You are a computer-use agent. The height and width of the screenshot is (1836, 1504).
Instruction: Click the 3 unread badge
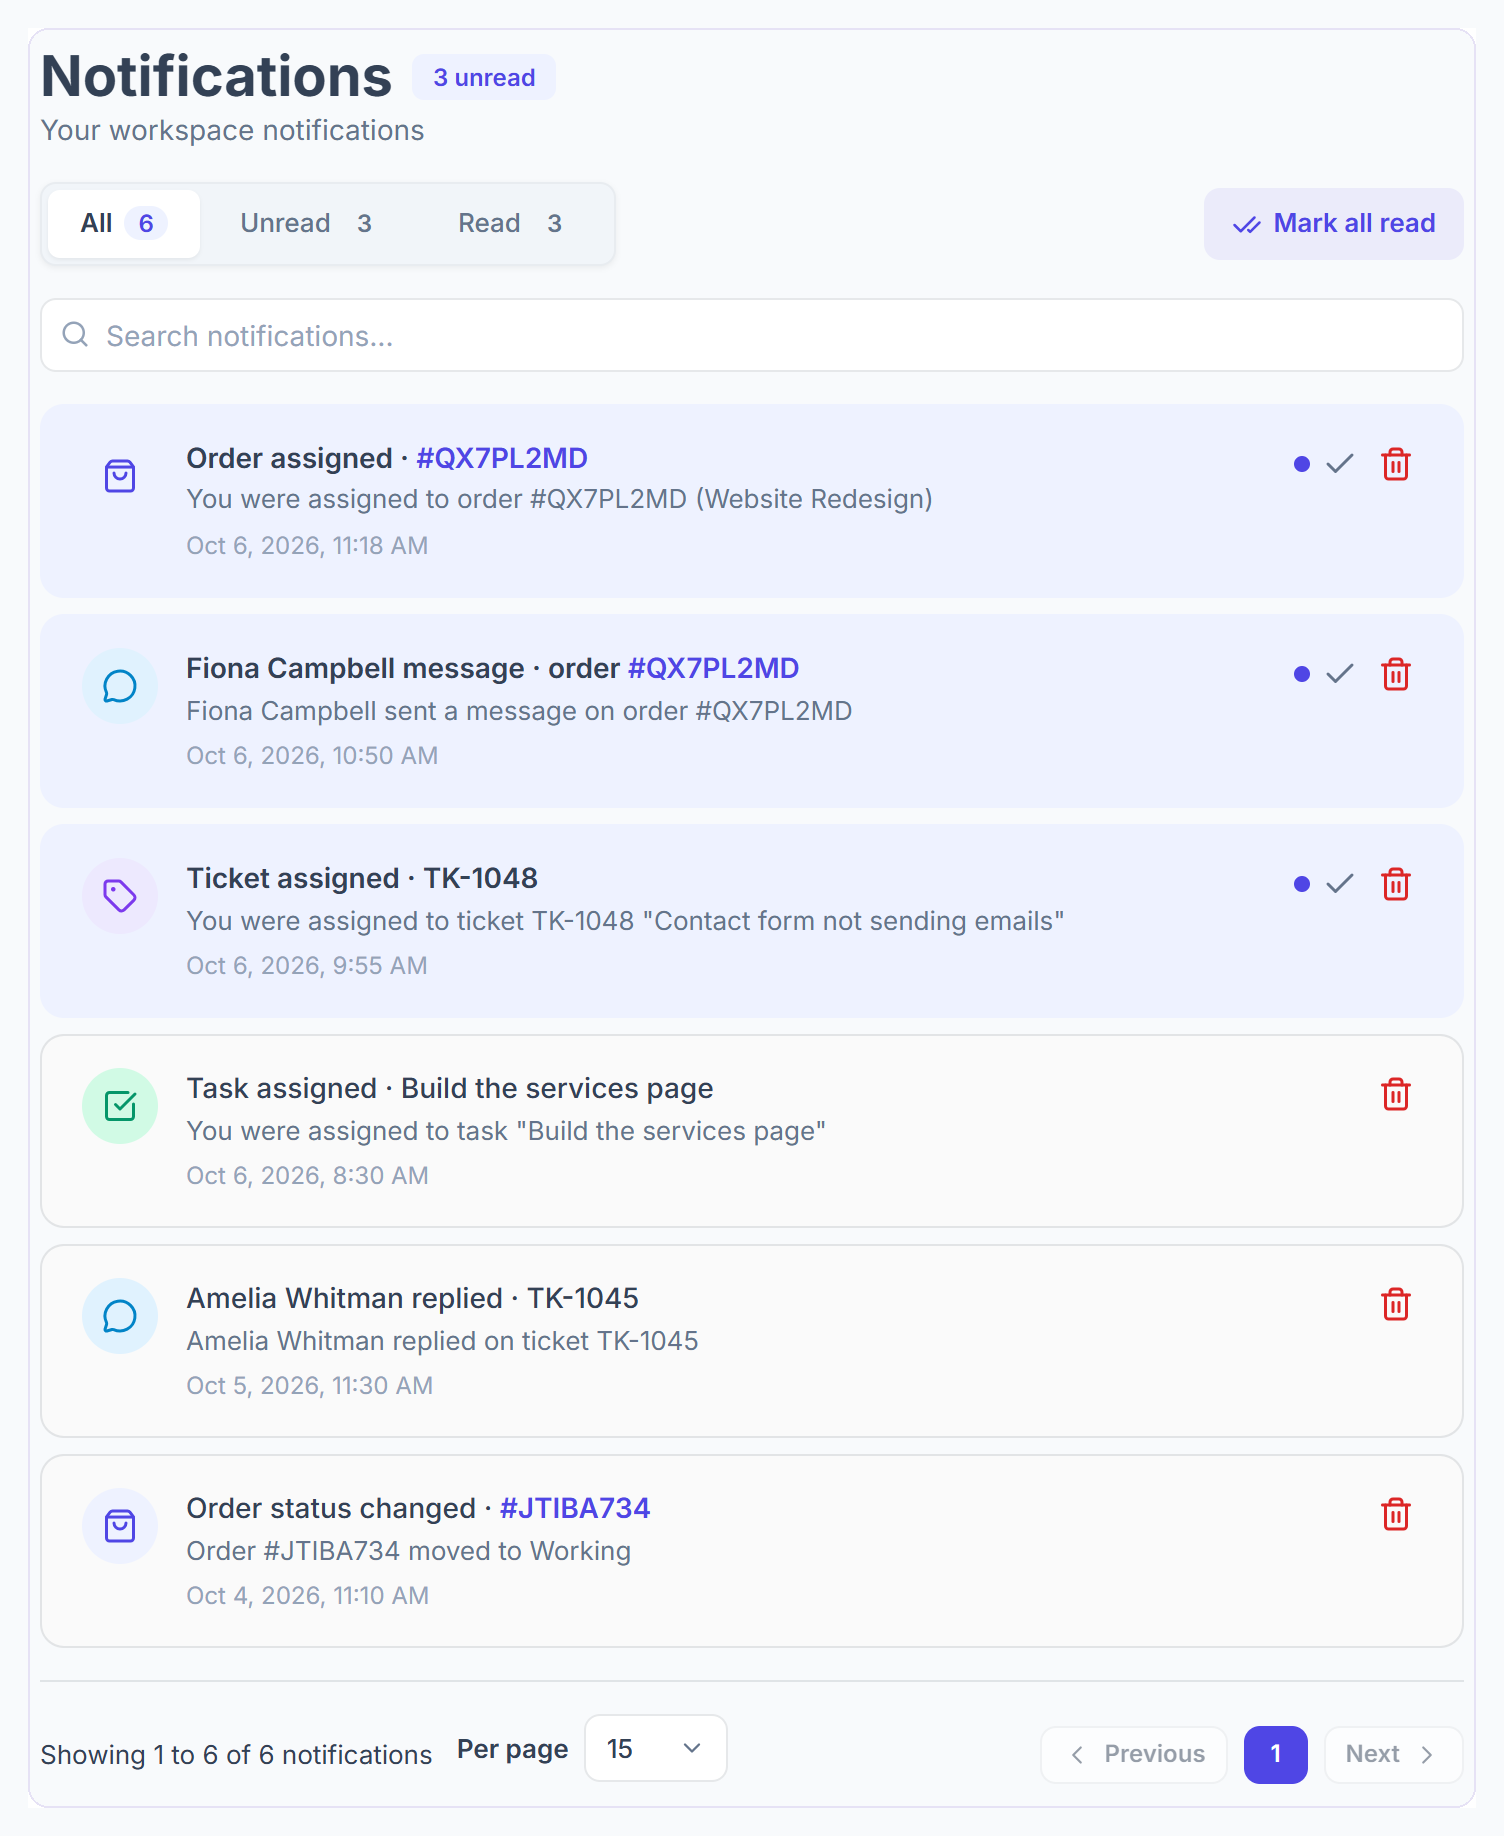pos(484,77)
